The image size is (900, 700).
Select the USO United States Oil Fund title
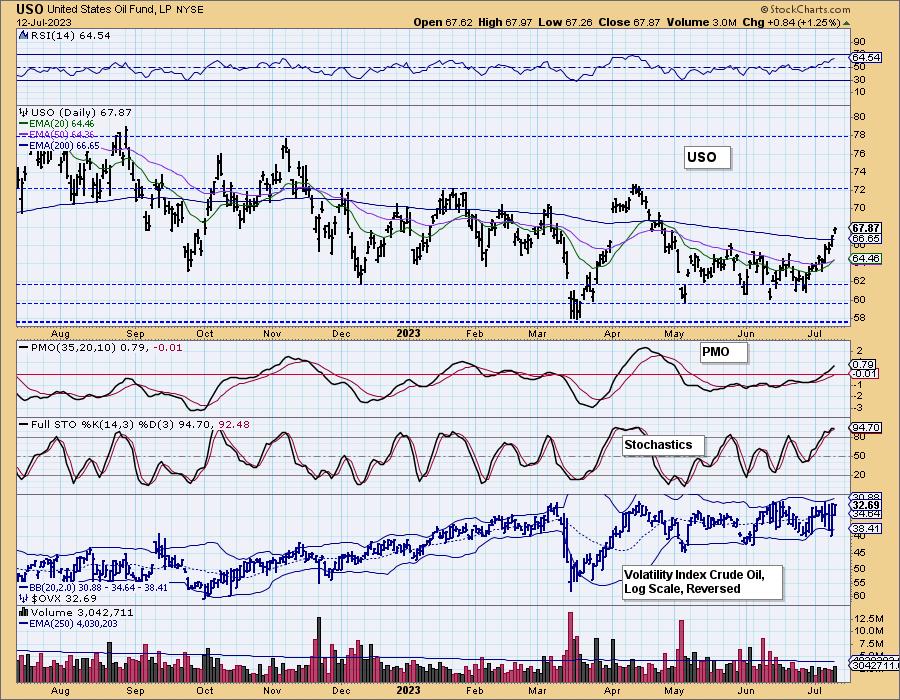coord(109,9)
